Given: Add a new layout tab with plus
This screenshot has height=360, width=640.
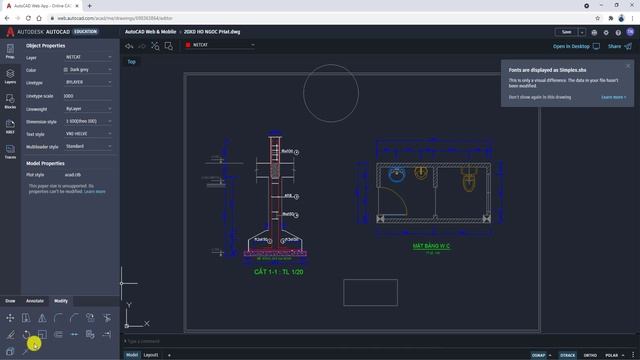Looking at the screenshot, I should coord(169,355).
